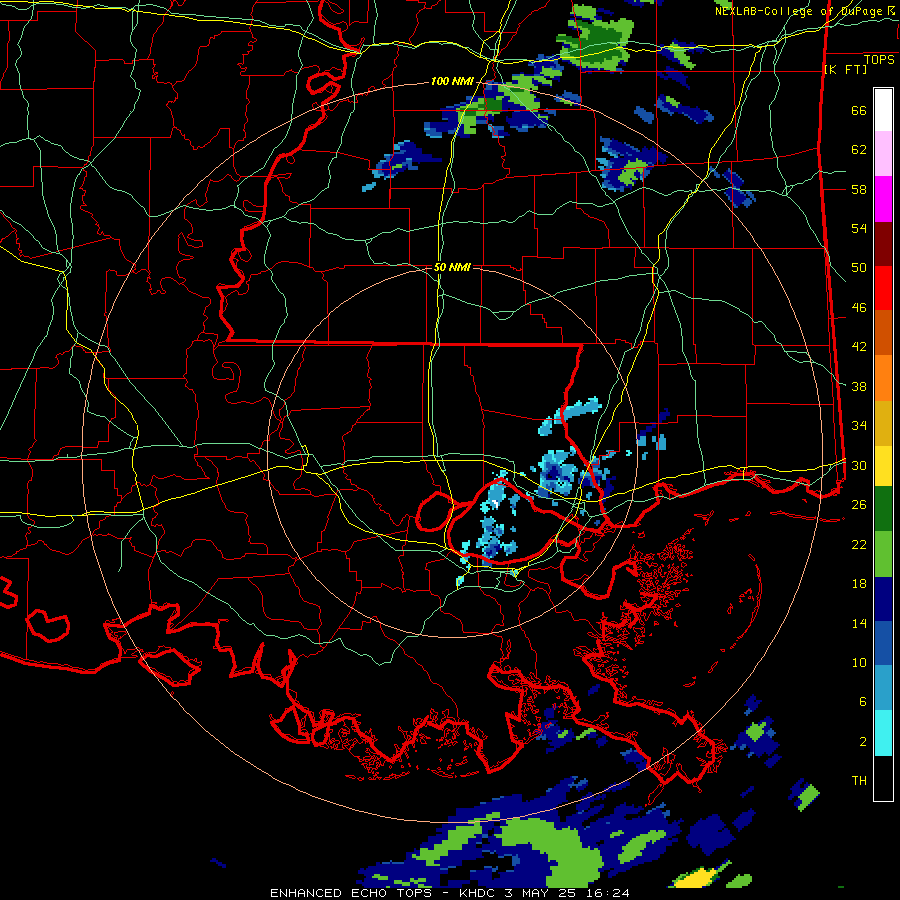The image size is (900, 900).
Task: Select the sky blue legend color band
Action: pos(883,688)
